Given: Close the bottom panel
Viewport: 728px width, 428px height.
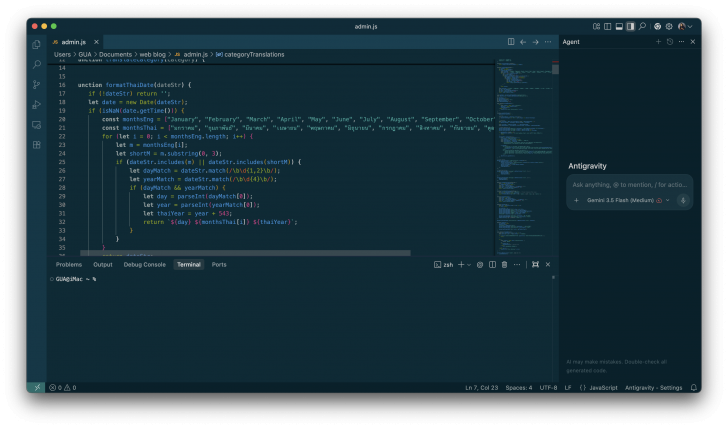Looking at the screenshot, I should (548, 265).
